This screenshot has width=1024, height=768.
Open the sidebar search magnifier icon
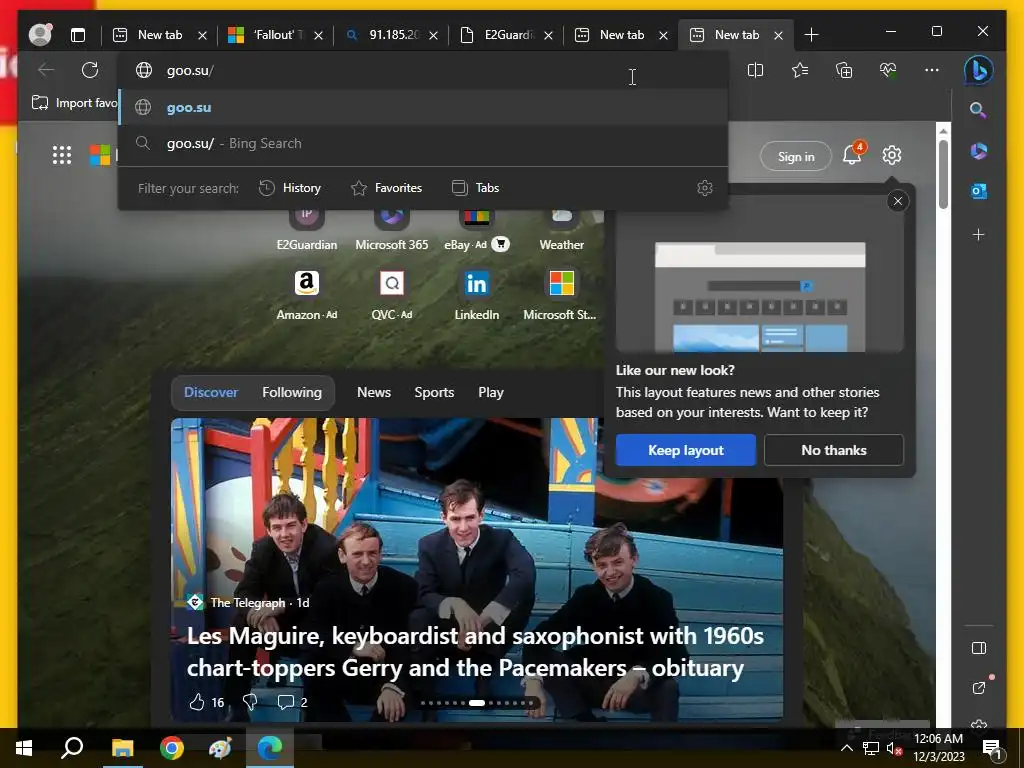tap(978, 110)
